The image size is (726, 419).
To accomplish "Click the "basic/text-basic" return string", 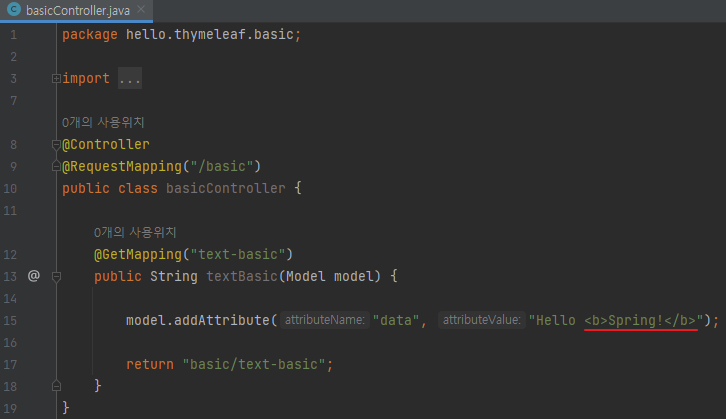I will (254, 364).
